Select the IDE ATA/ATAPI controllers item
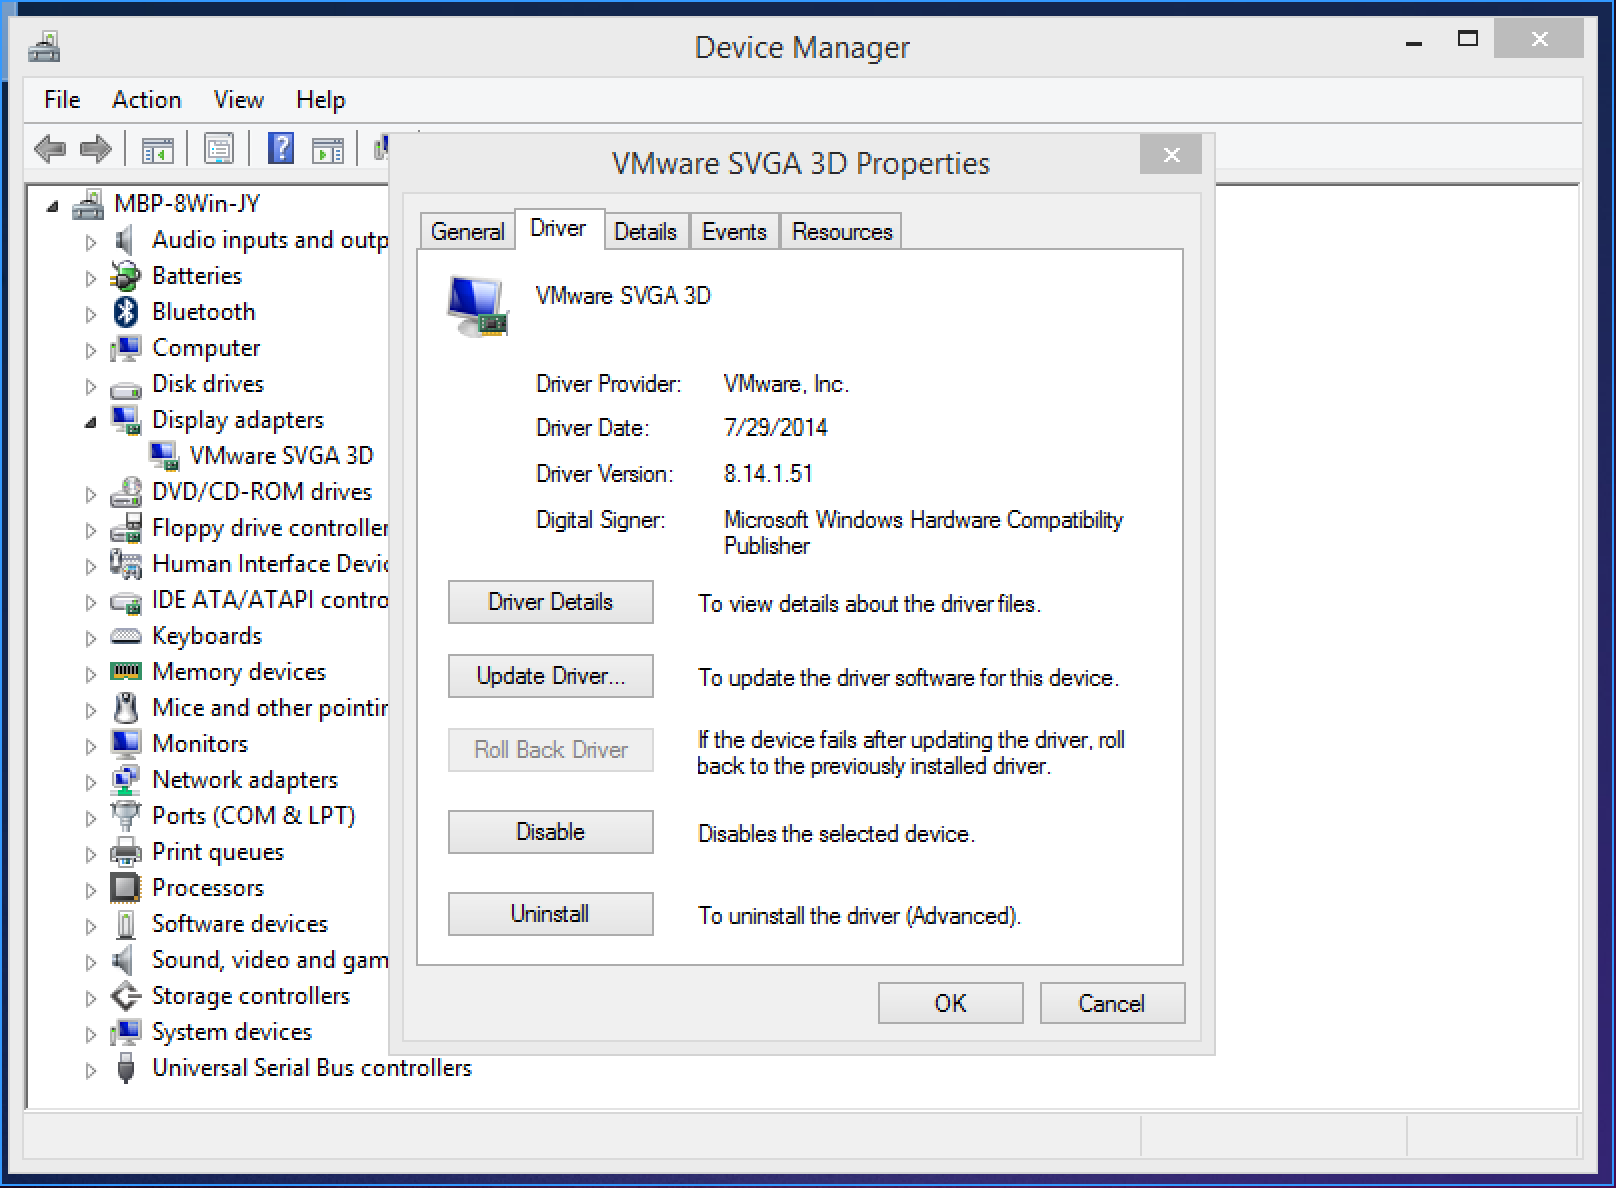 pos(270,600)
